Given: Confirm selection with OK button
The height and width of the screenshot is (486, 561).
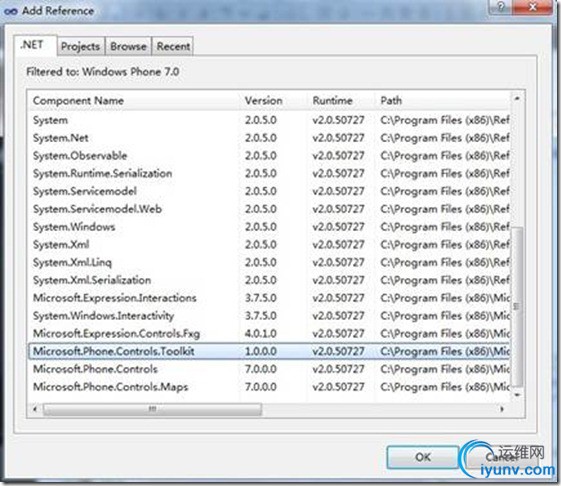Looking at the screenshot, I should (422, 457).
